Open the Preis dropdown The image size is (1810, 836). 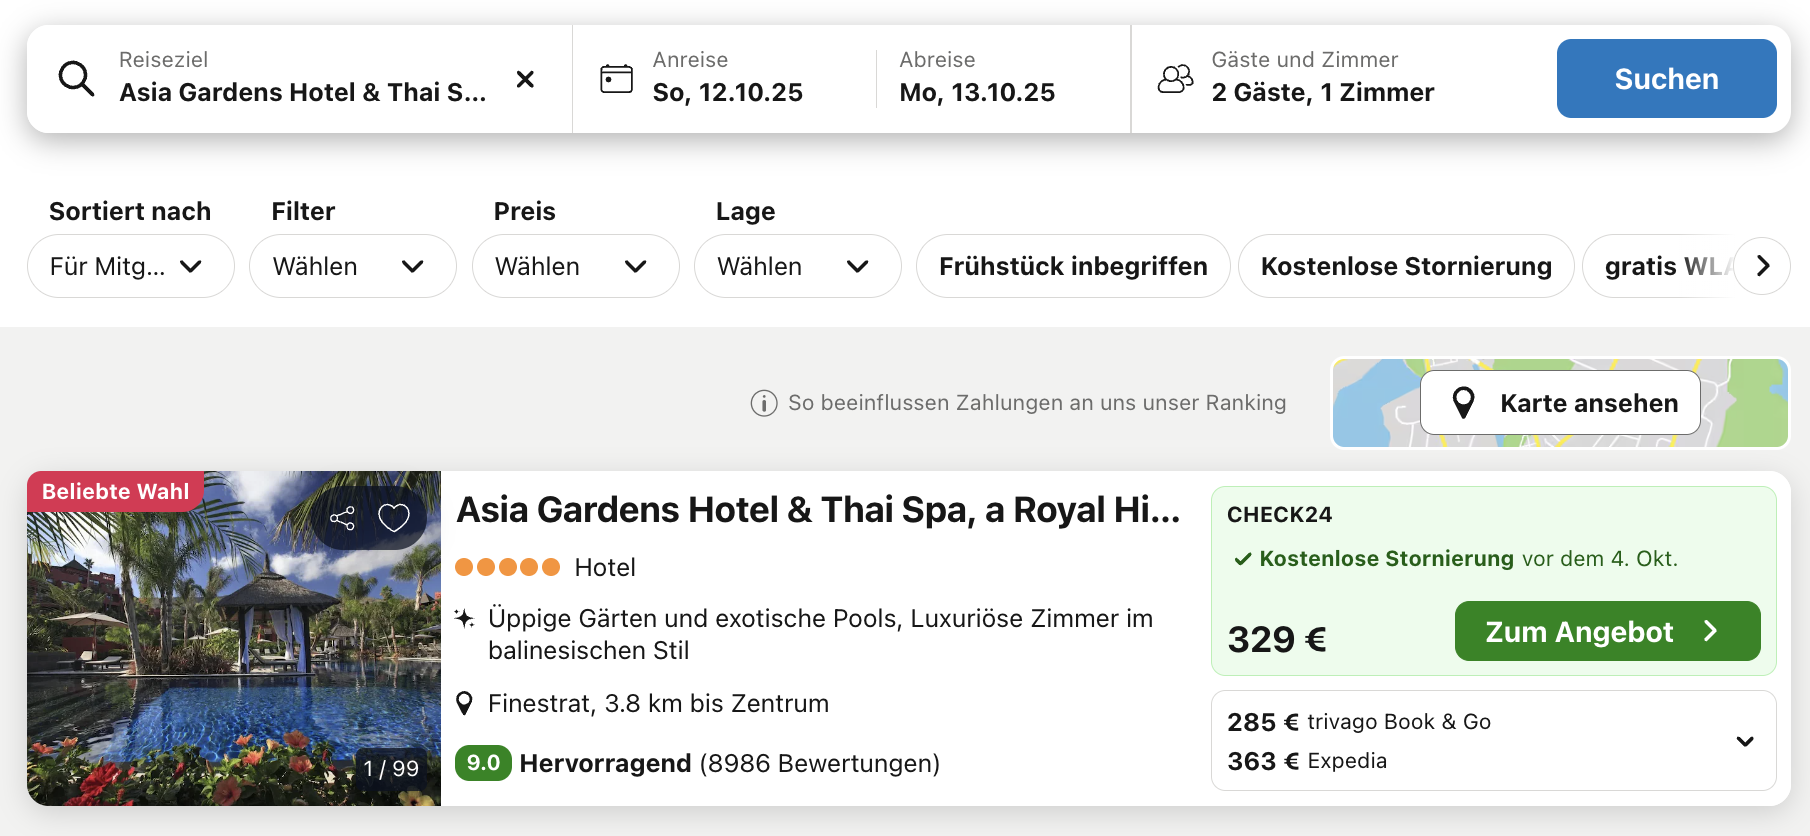[x=575, y=266]
